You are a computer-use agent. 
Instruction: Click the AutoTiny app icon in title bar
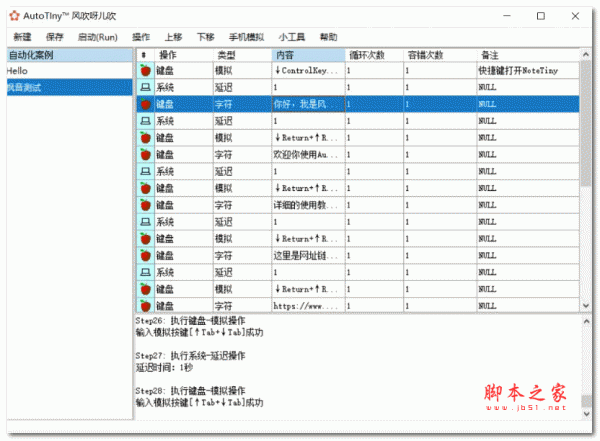click(15, 16)
